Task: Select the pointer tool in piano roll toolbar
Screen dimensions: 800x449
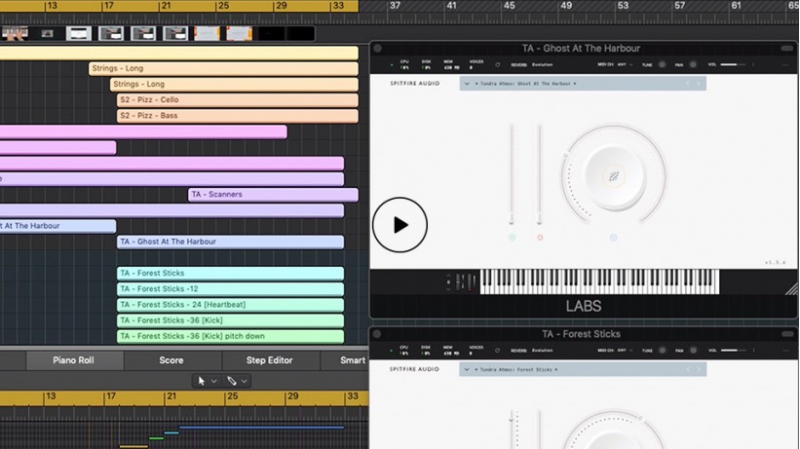Action: 202,381
